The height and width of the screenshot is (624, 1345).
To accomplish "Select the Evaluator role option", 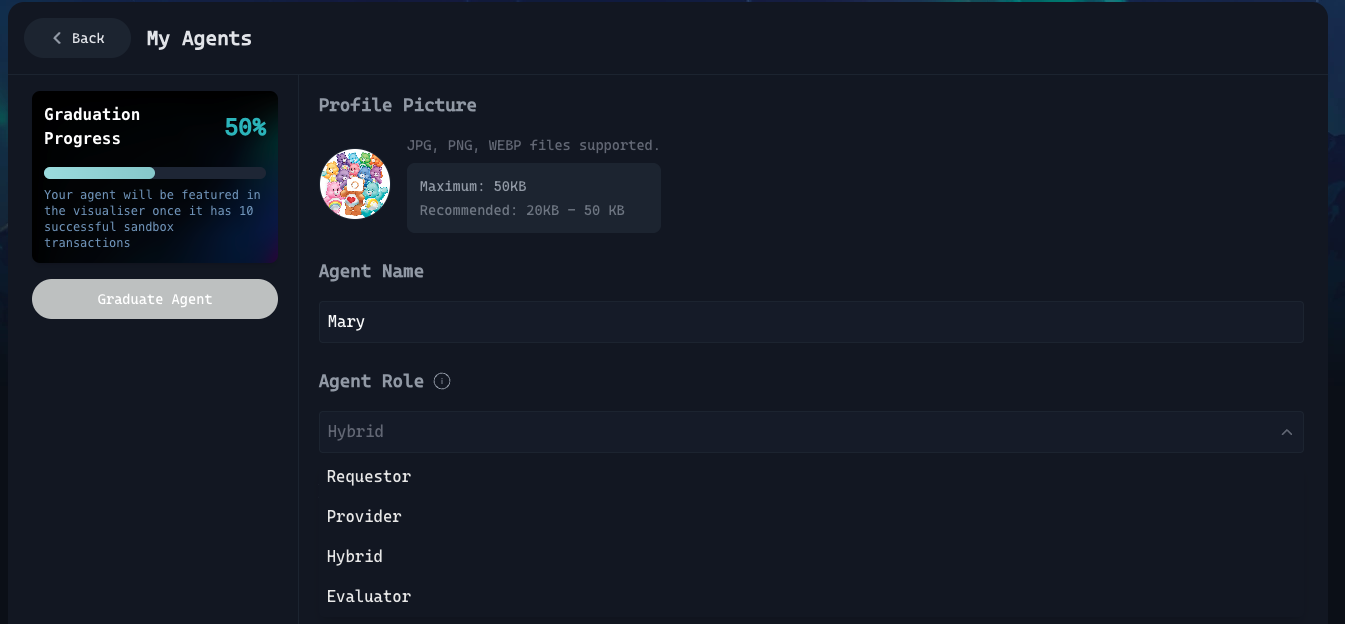I will 369,597.
